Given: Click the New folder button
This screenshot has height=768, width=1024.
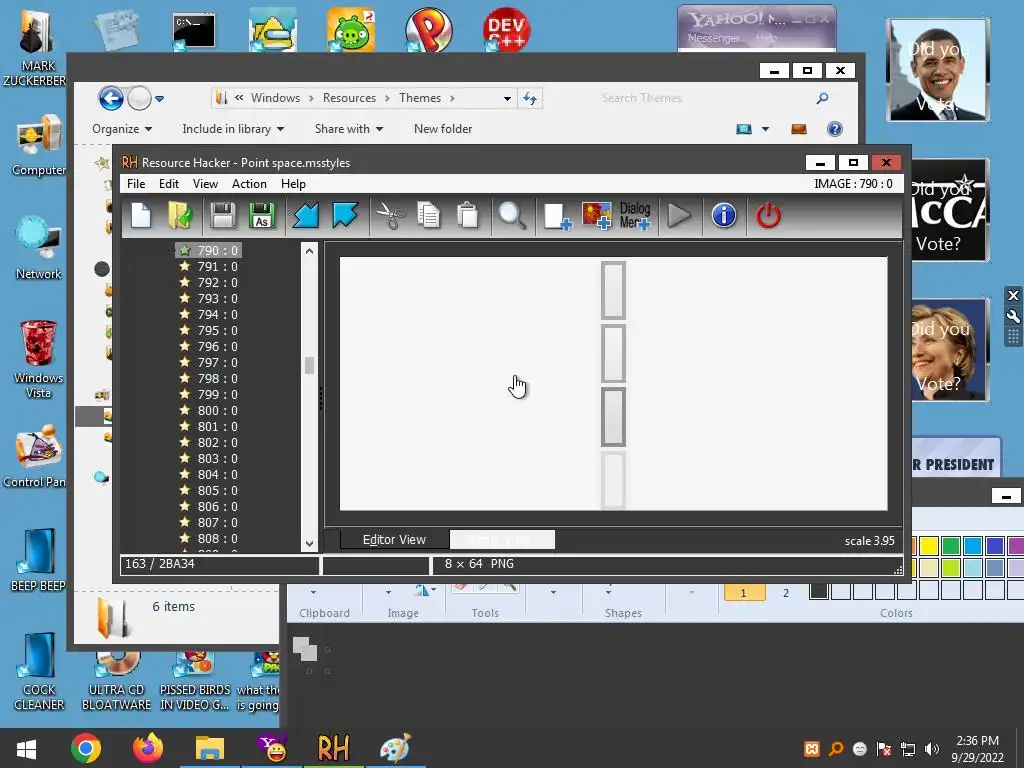Looking at the screenshot, I should tap(443, 129).
